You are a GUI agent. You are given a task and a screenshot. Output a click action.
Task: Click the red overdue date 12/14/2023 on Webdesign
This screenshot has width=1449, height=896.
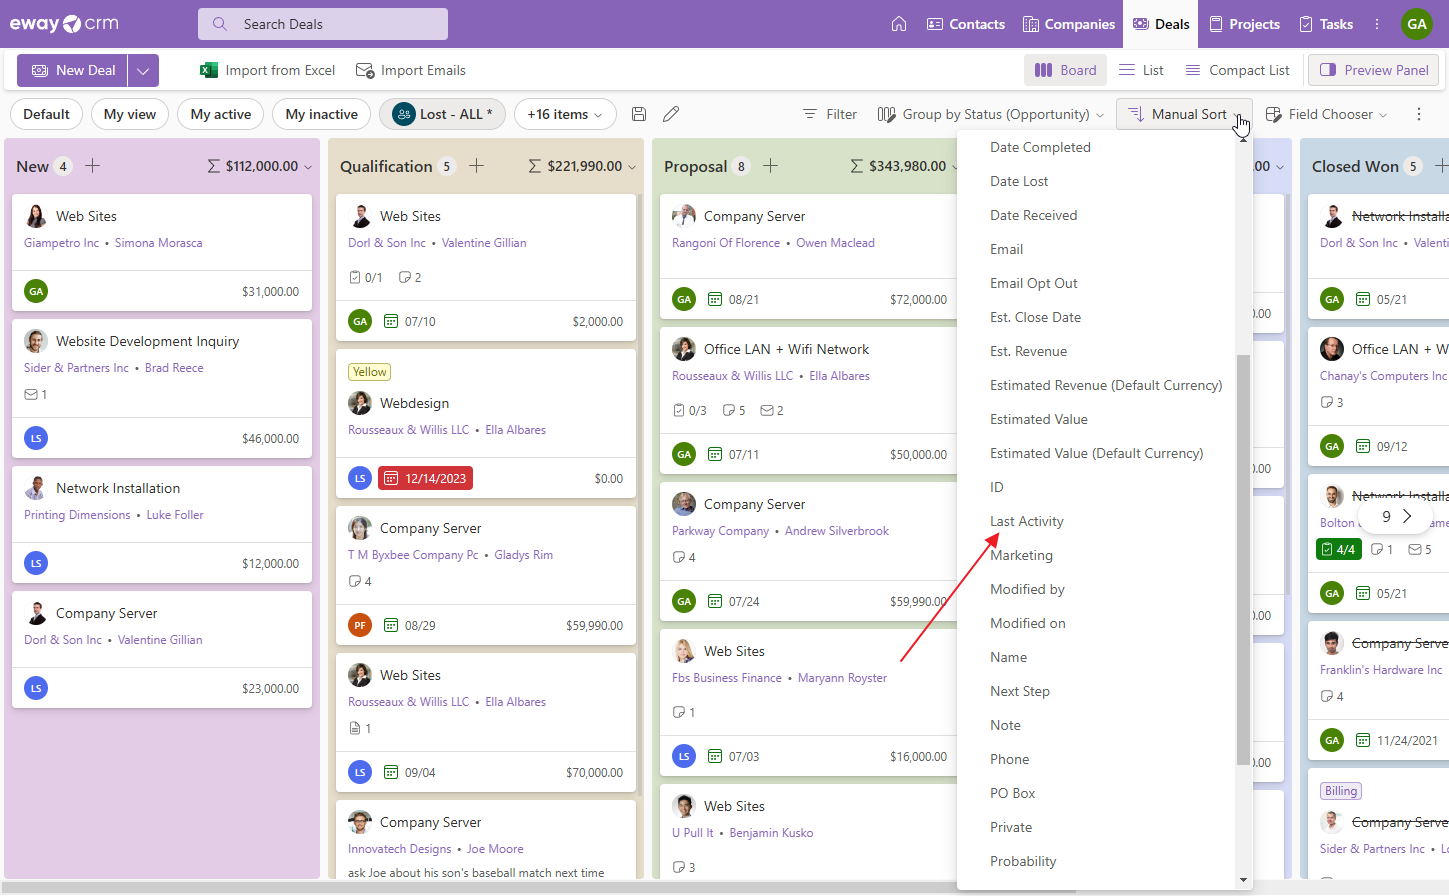point(425,478)
